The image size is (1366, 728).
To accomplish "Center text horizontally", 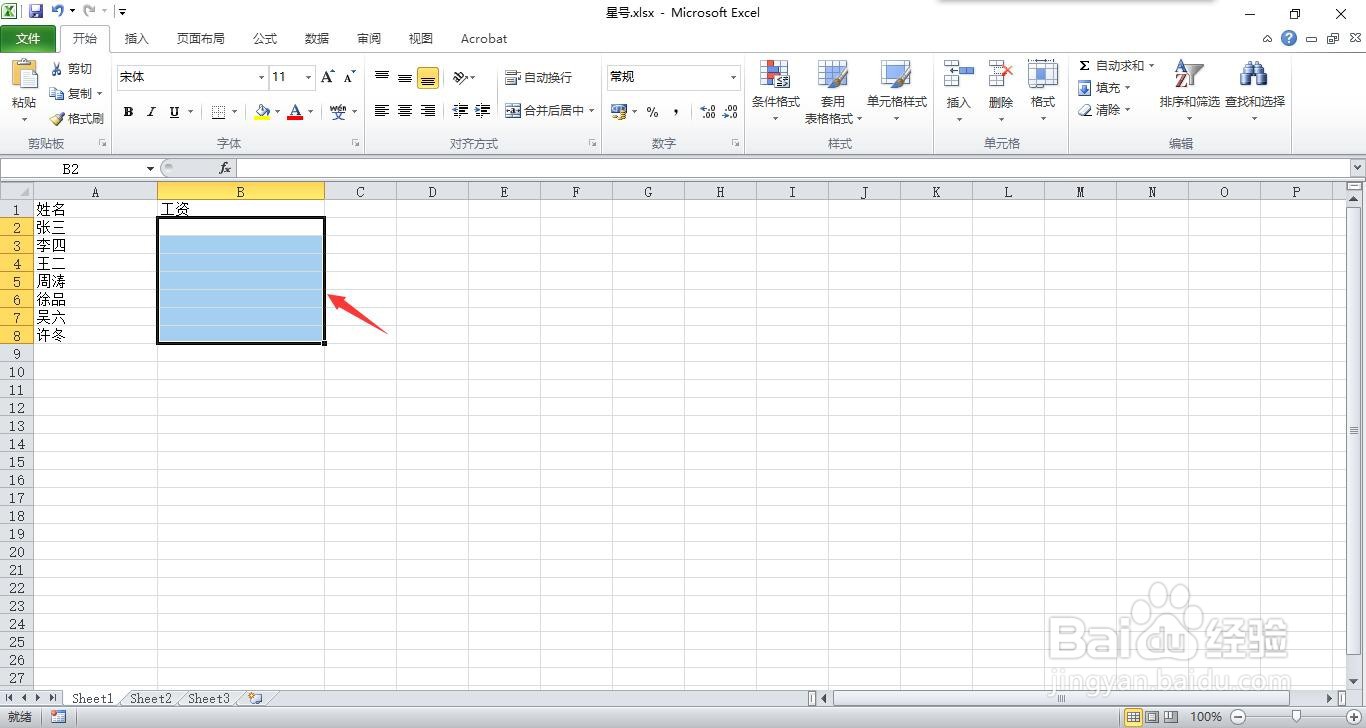I will point(405,111).
